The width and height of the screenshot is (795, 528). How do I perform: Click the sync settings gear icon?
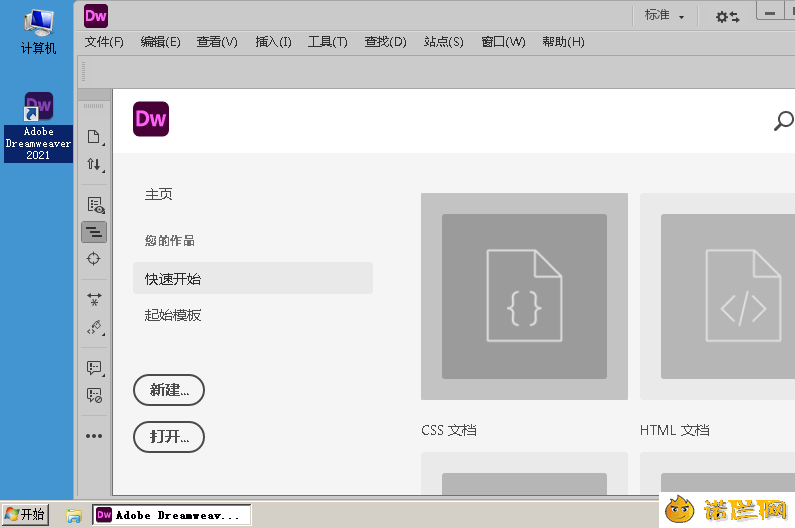point(727,17)
